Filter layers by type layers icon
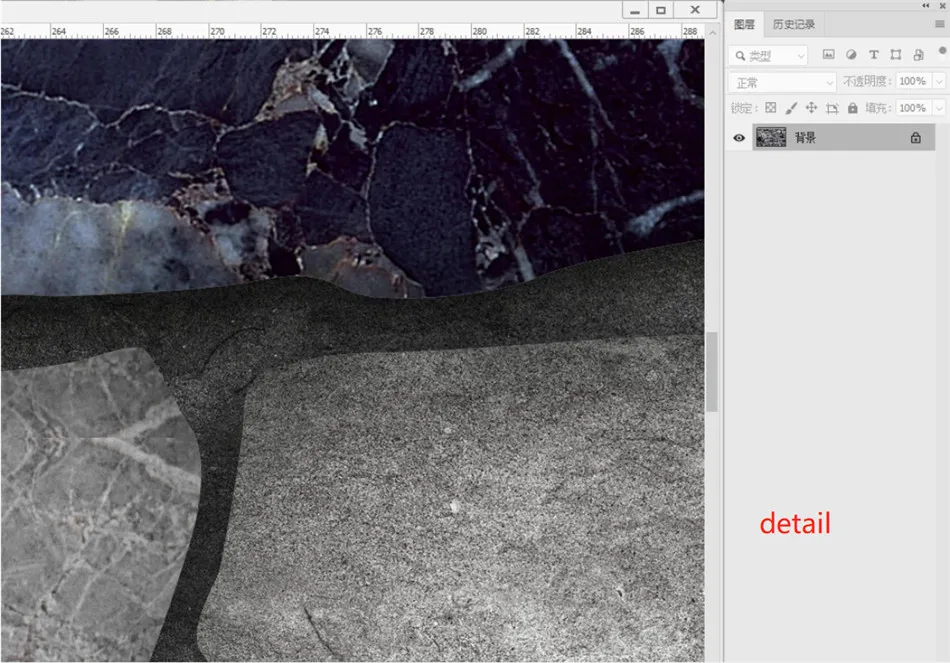The image size is (950, 663). (x=874, y=55)
